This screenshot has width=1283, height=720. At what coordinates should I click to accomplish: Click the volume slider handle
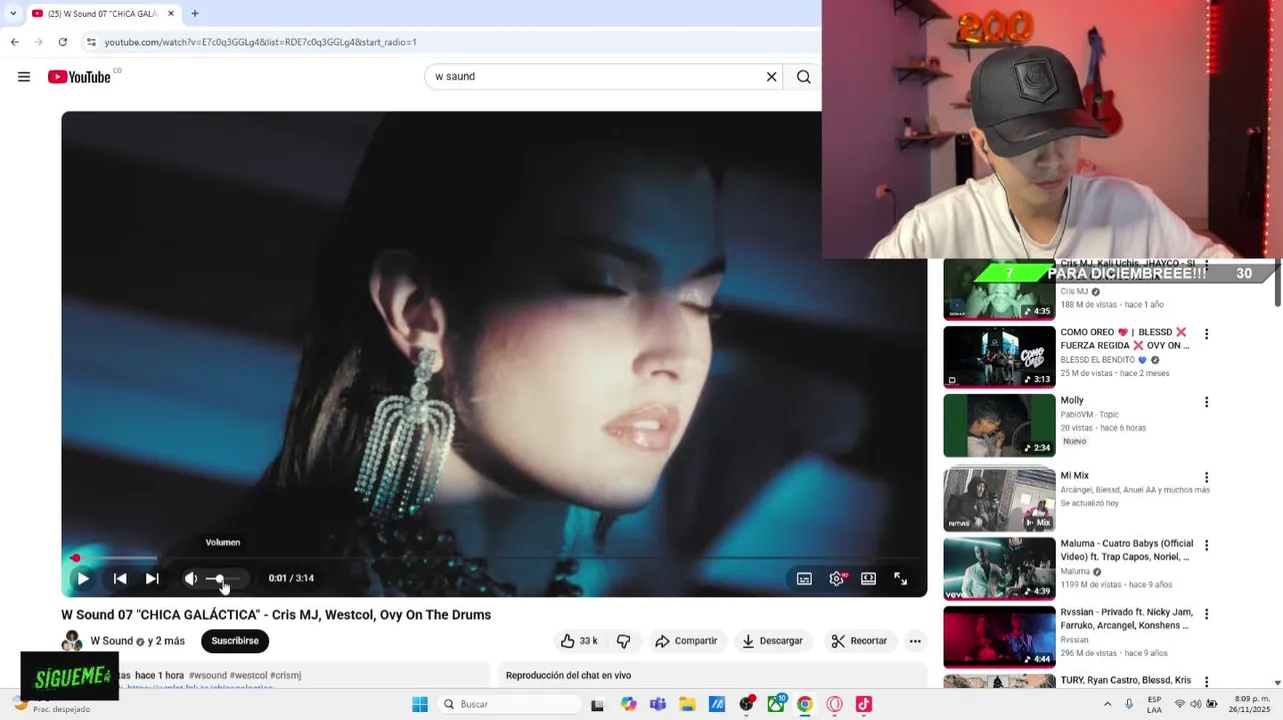[220, 578]
